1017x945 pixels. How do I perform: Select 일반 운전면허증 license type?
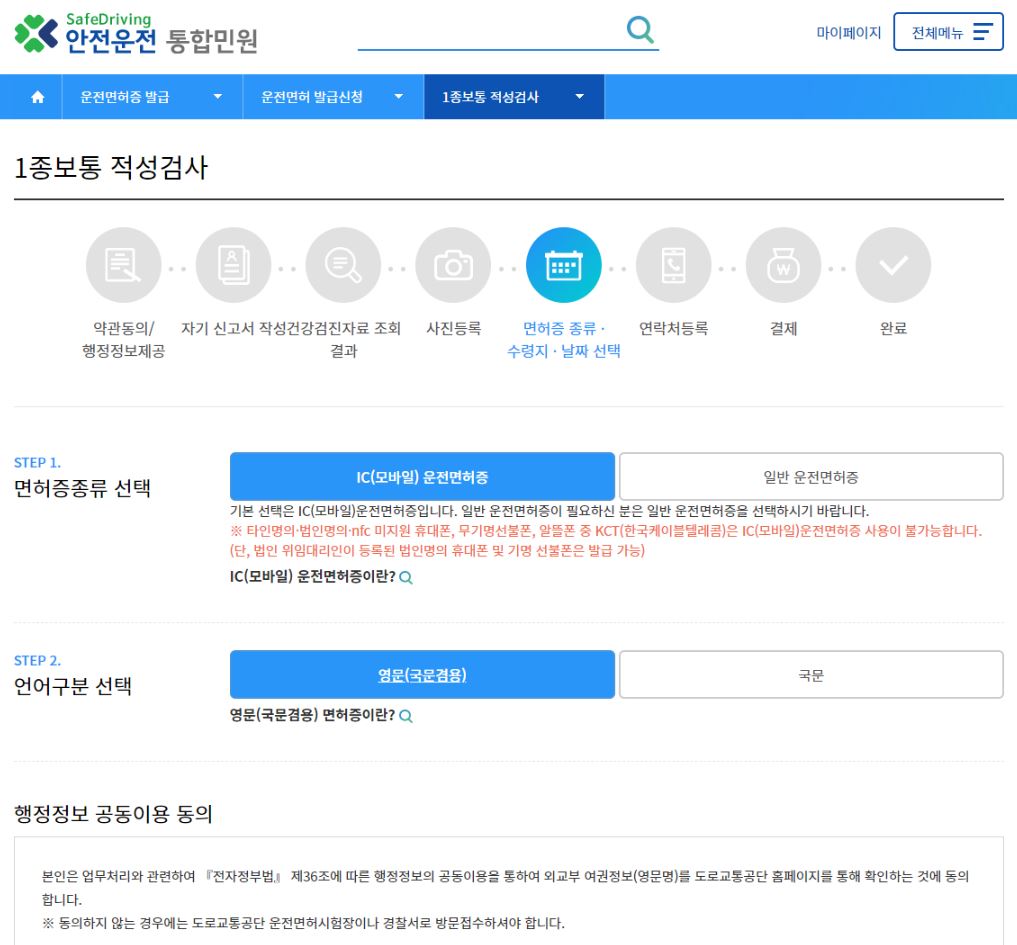pyautogui.click(x=810, y=476)
